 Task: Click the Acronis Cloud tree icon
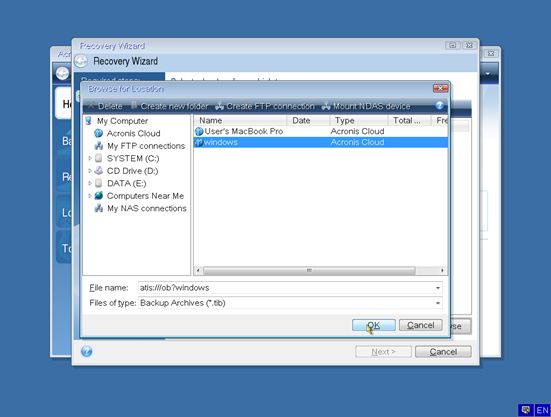[x=99, y=133]
